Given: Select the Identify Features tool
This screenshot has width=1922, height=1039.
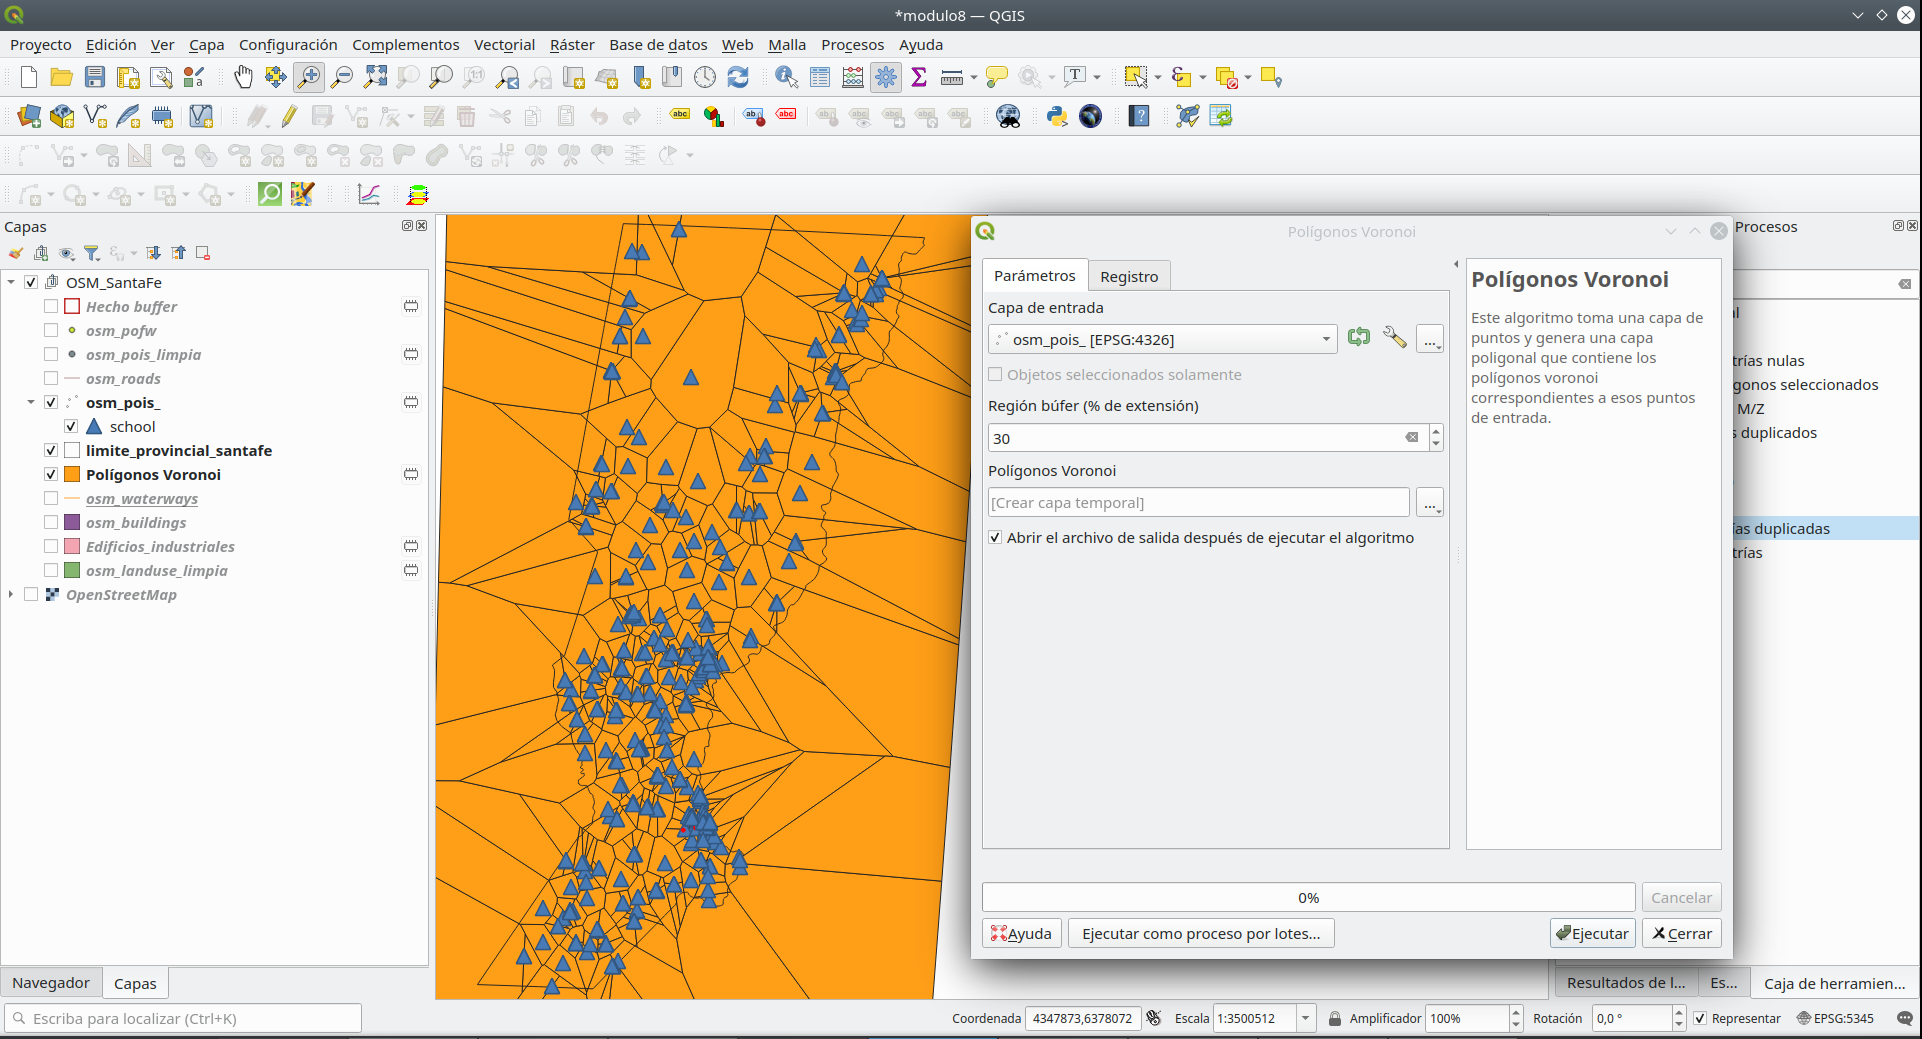Looking at the screenshot, I should coord(786,77).
